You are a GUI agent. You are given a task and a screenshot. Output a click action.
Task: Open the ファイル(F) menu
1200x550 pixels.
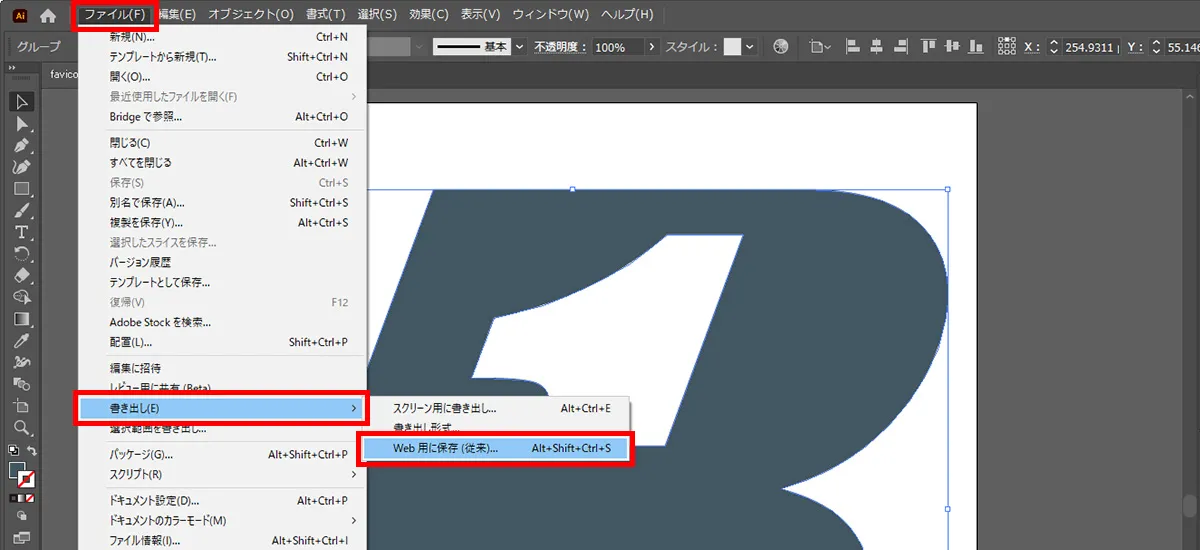tap(115, 15)
